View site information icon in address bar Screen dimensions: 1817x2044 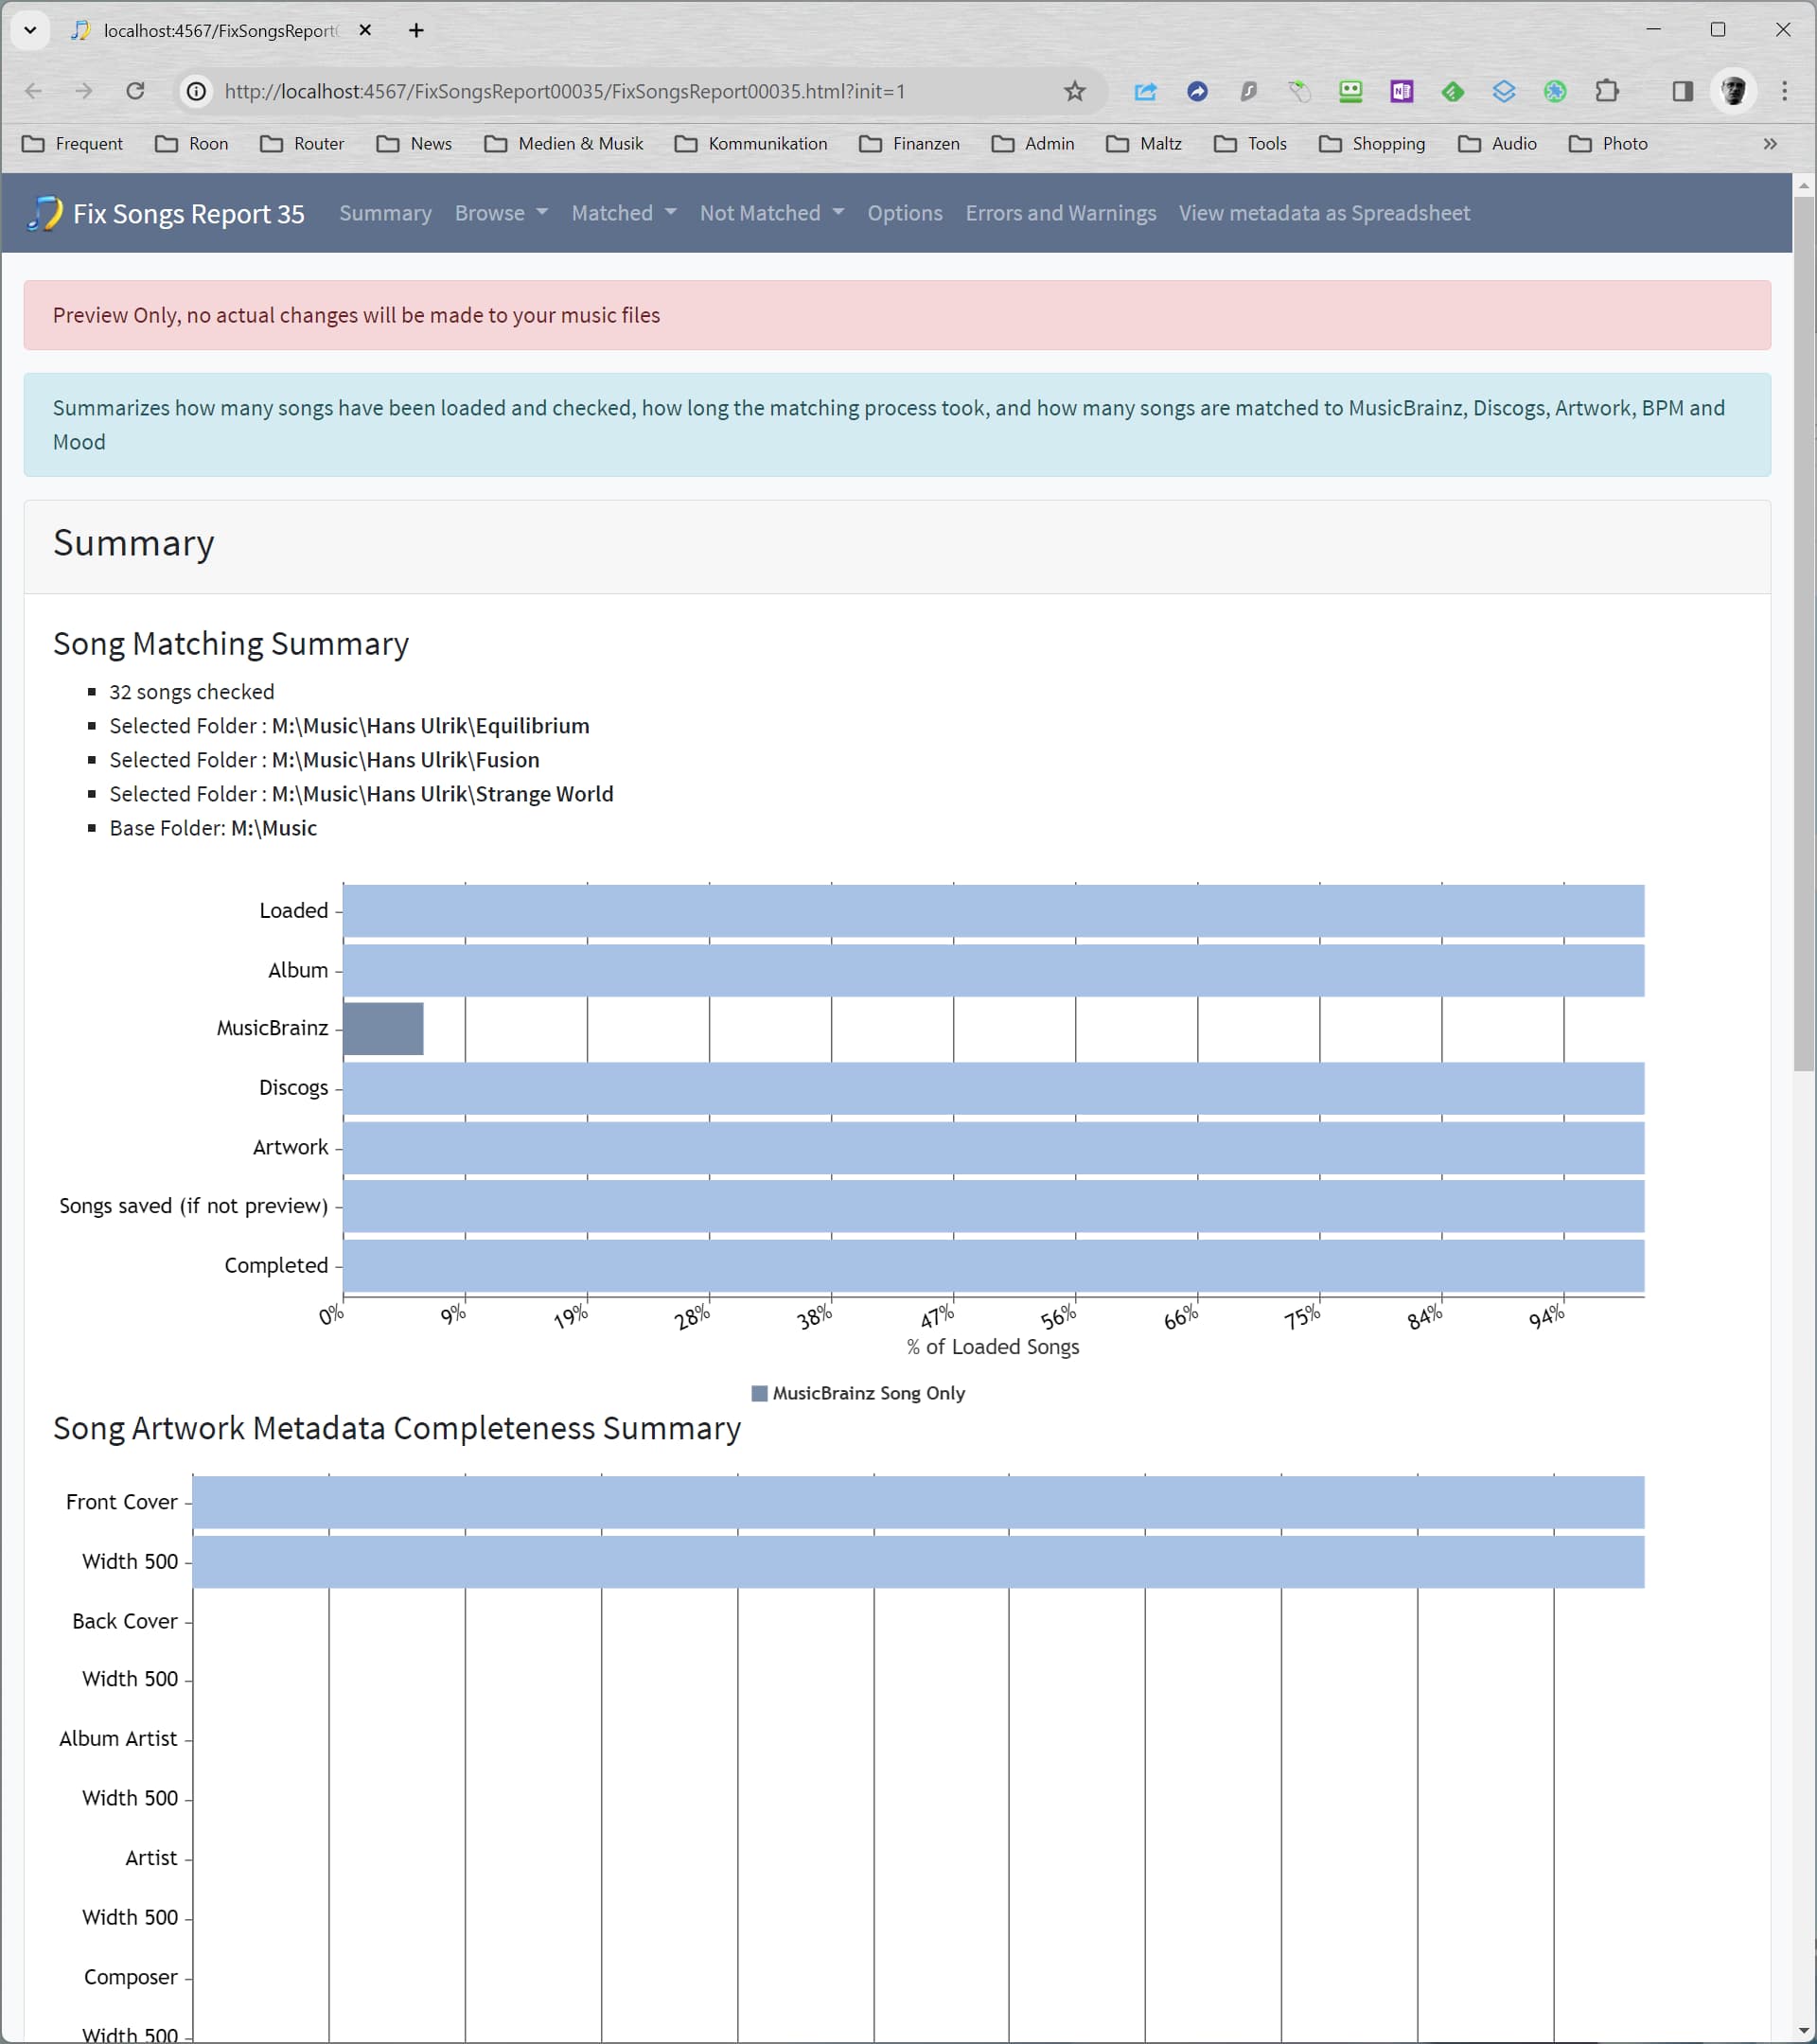[197, 91]
